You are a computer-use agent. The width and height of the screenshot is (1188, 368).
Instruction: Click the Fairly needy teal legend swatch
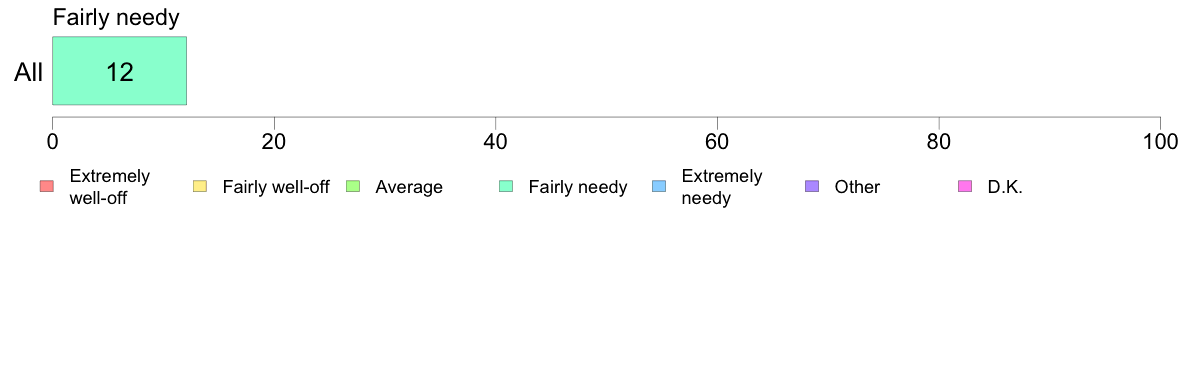(x=506, y=186)
